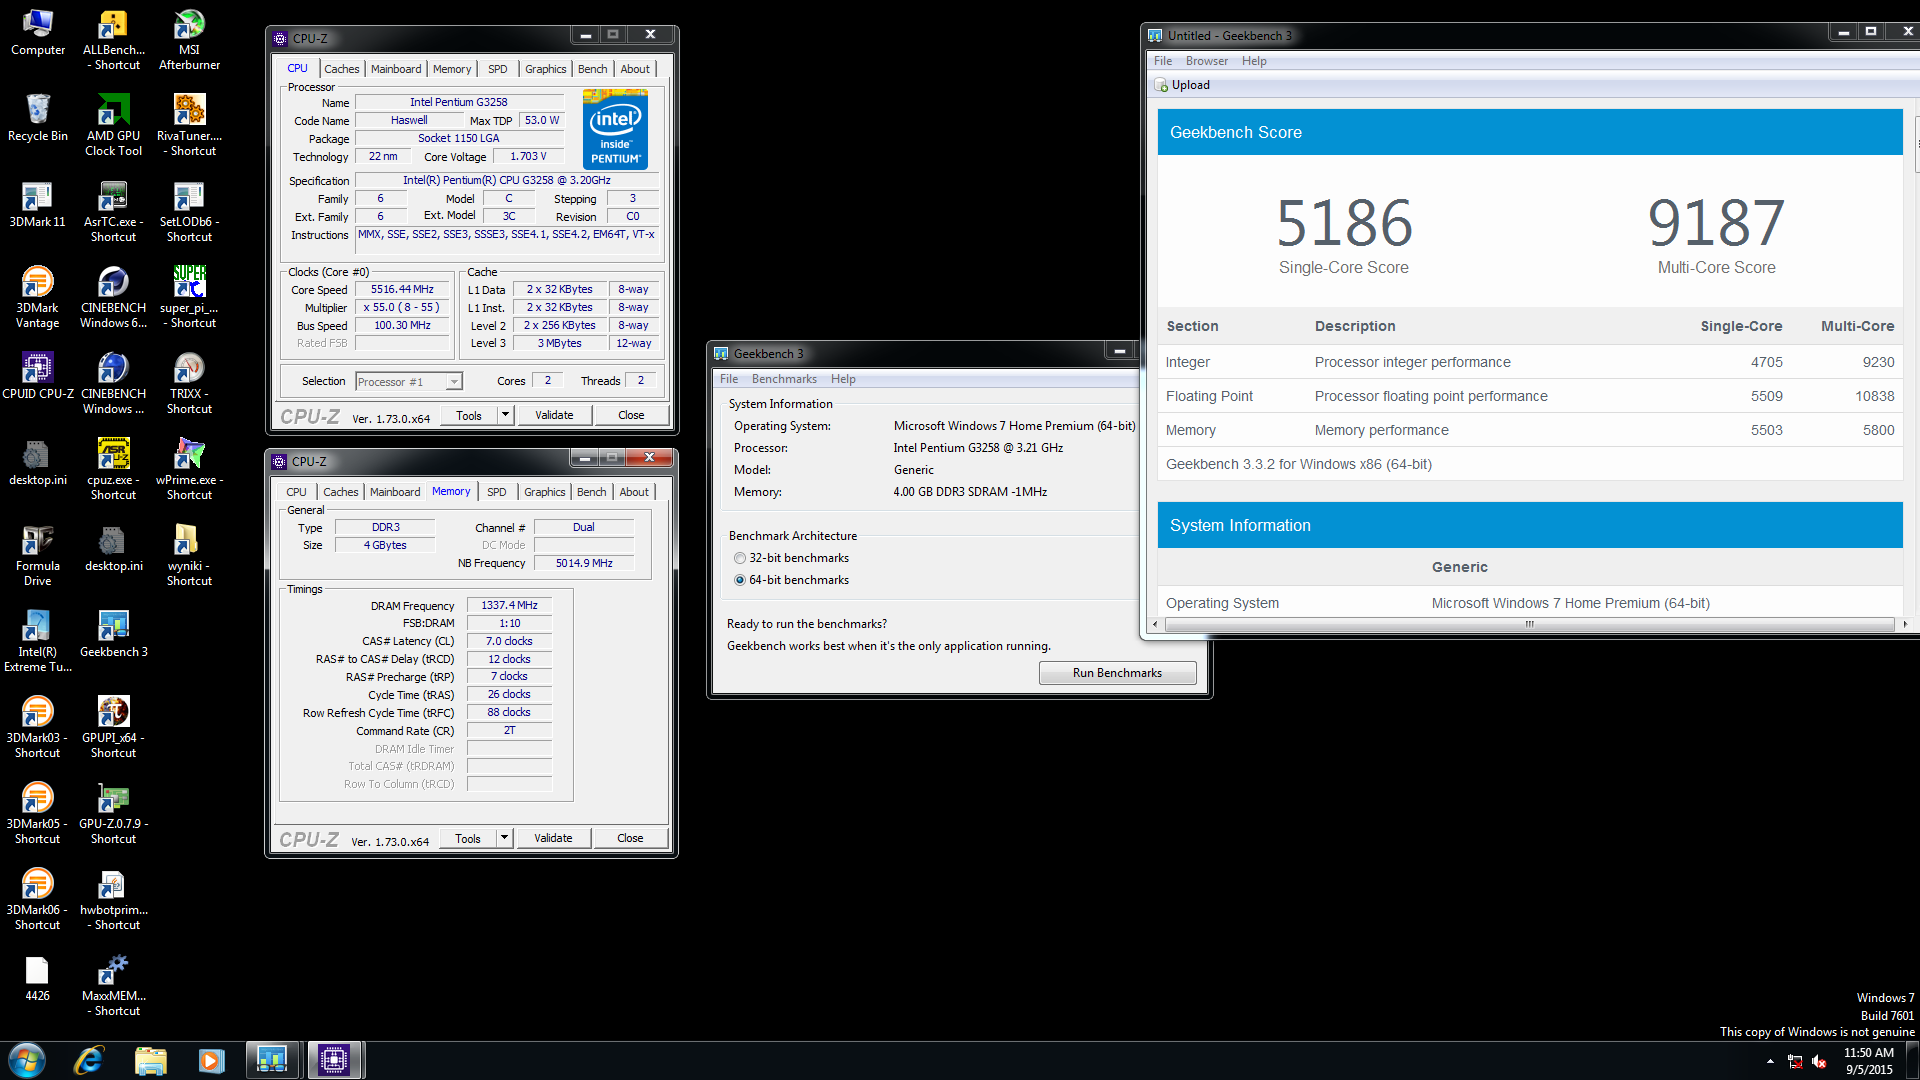Expand Tools dropdown arrow in bottom CPU-Z
Image resolution: width=1920 pixels, height=1080 pixels.
(x=504, y=837)
